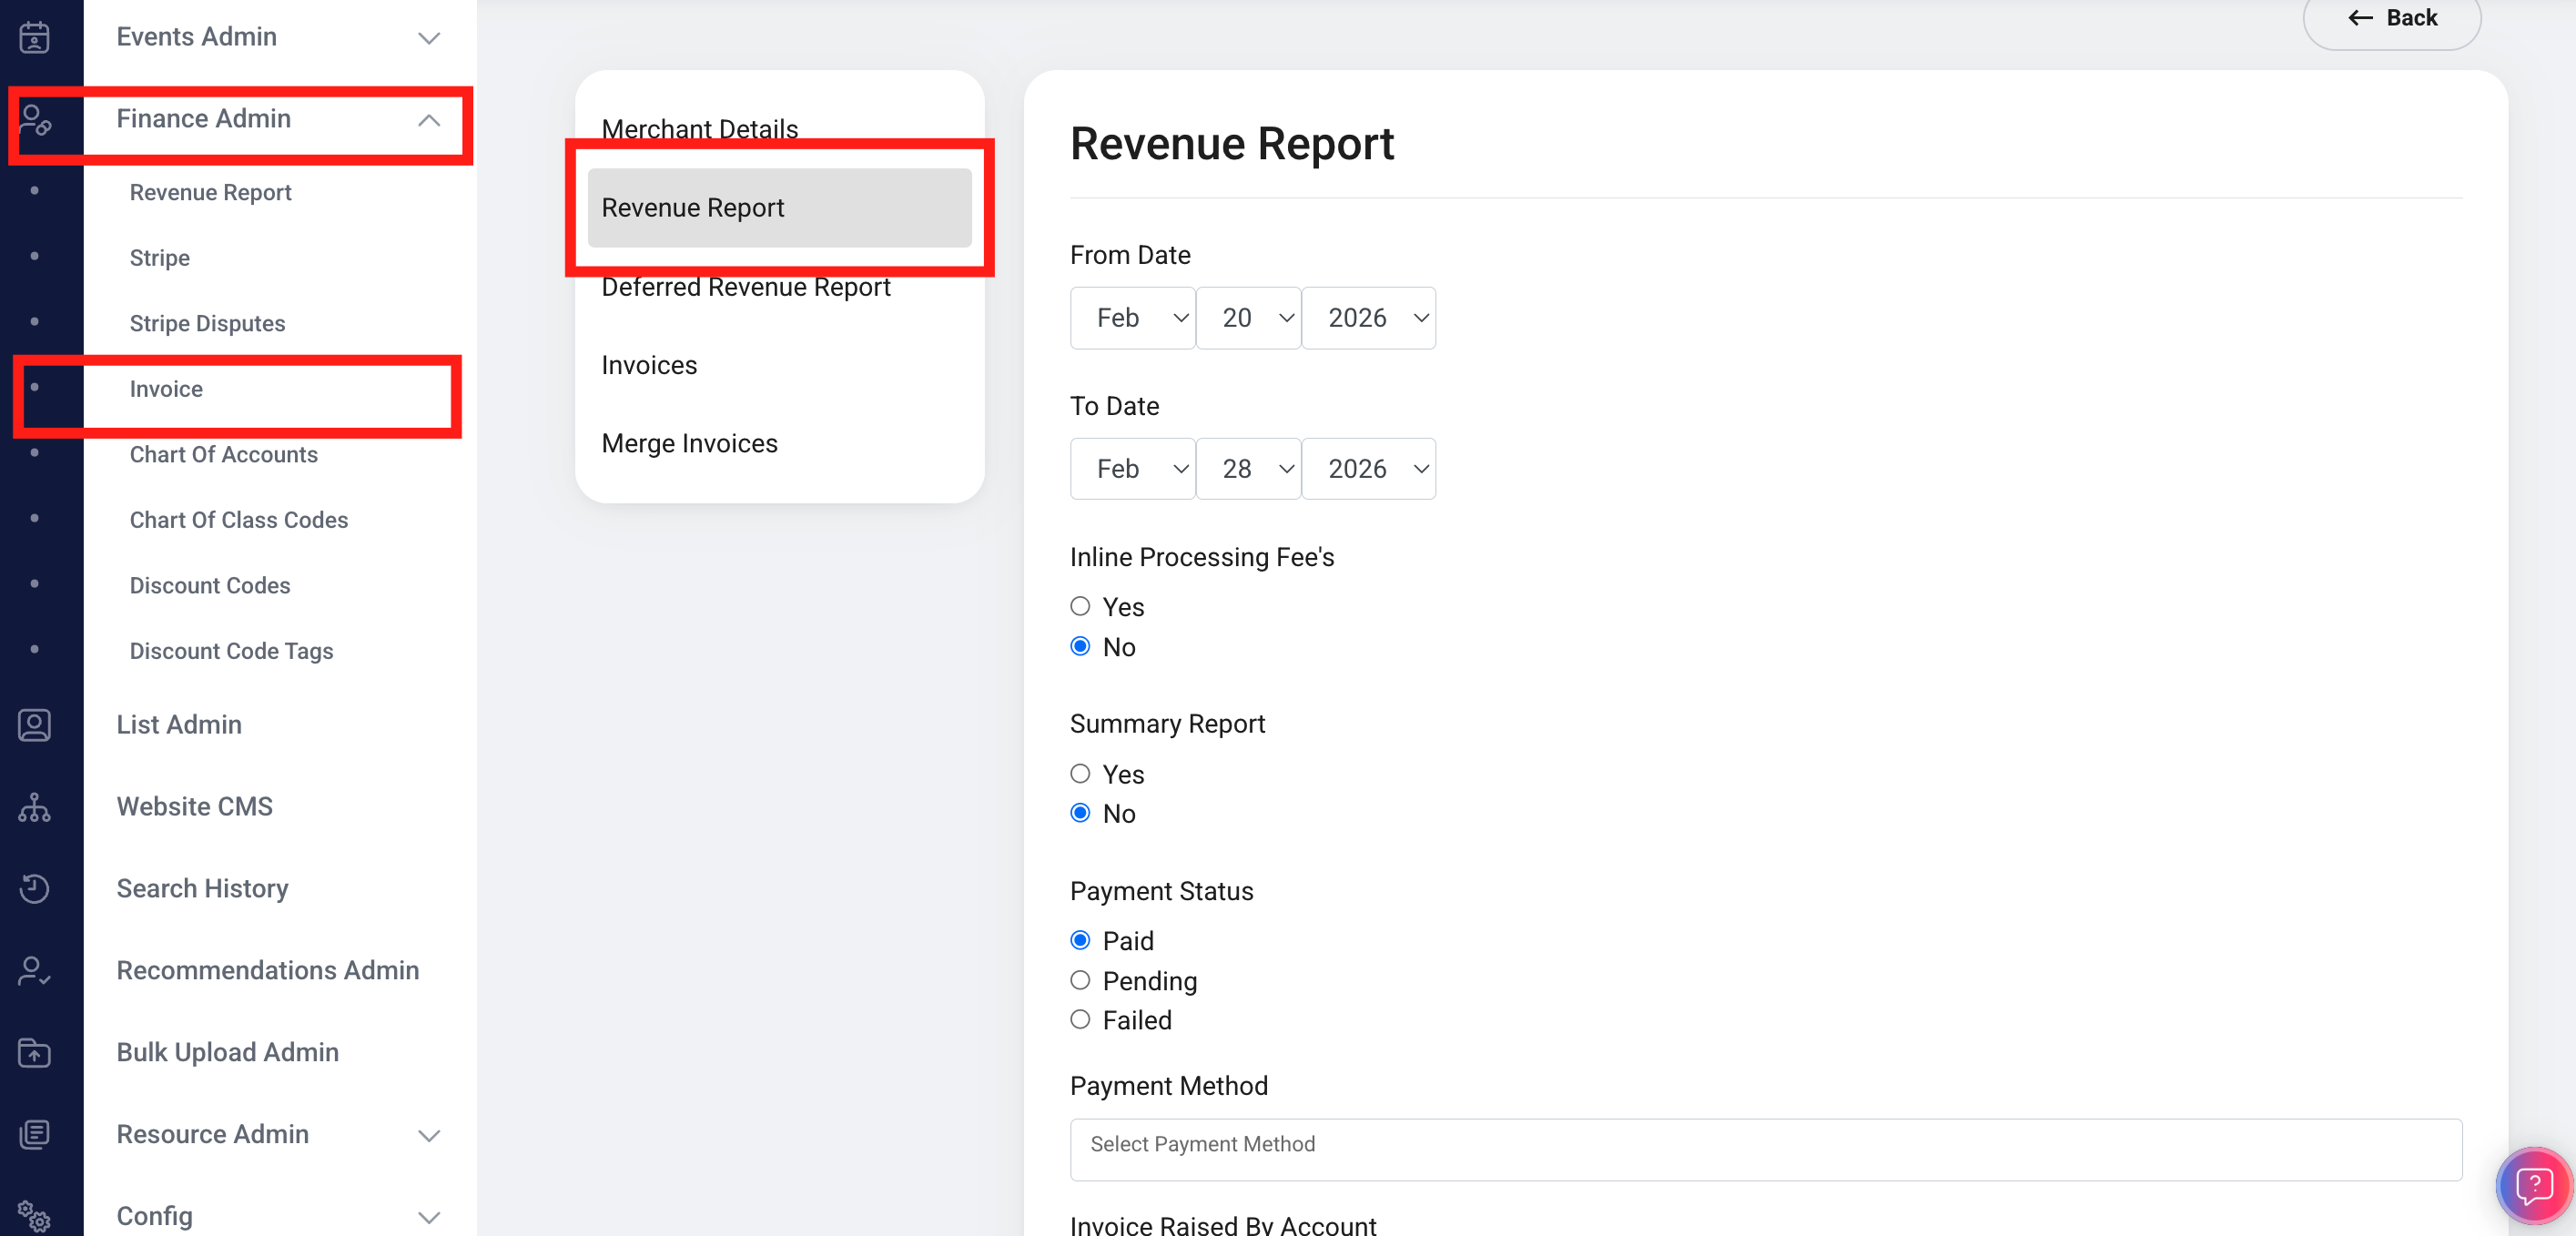This screenshot has width=2576, height=1236.
Task: Open the To Date day dropdown
Action: tap(1248, 469)
